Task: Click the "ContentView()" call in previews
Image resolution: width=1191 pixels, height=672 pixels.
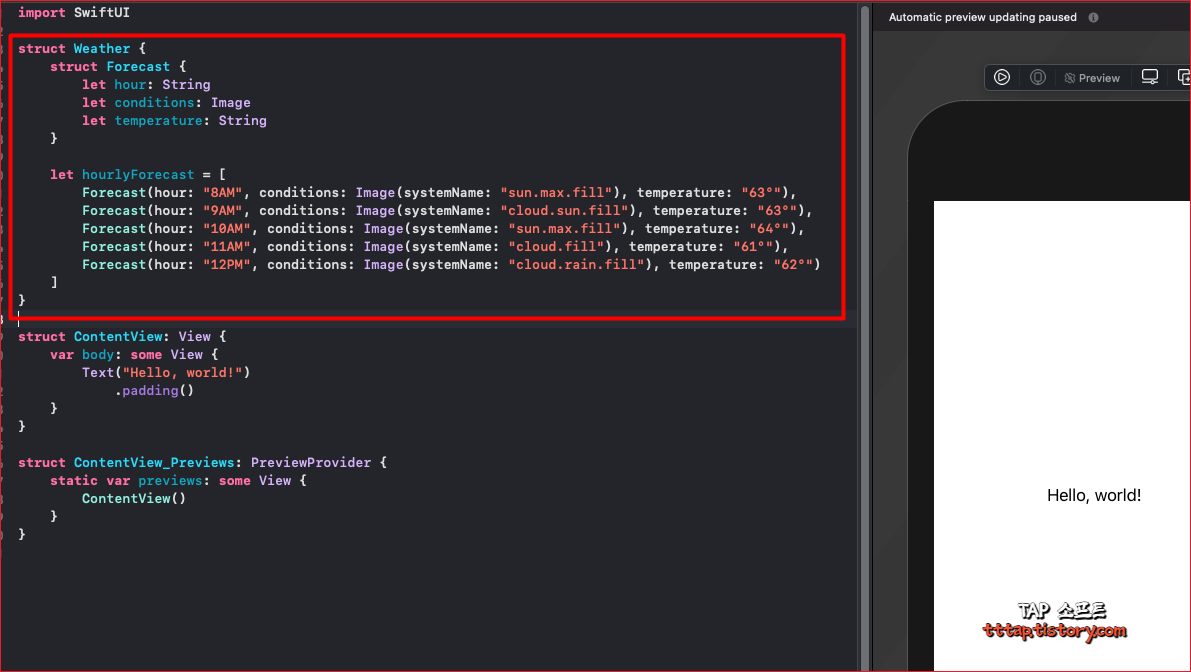Action: pos(134,499)
